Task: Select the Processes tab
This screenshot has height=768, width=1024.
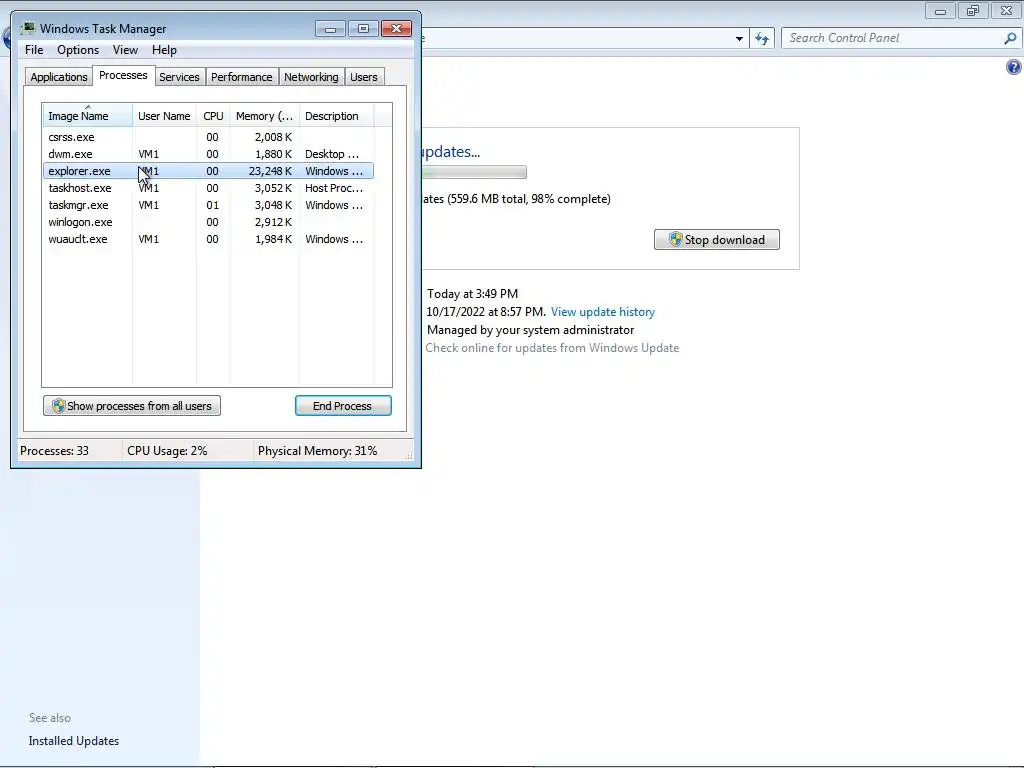Action: tap(123, 75)
